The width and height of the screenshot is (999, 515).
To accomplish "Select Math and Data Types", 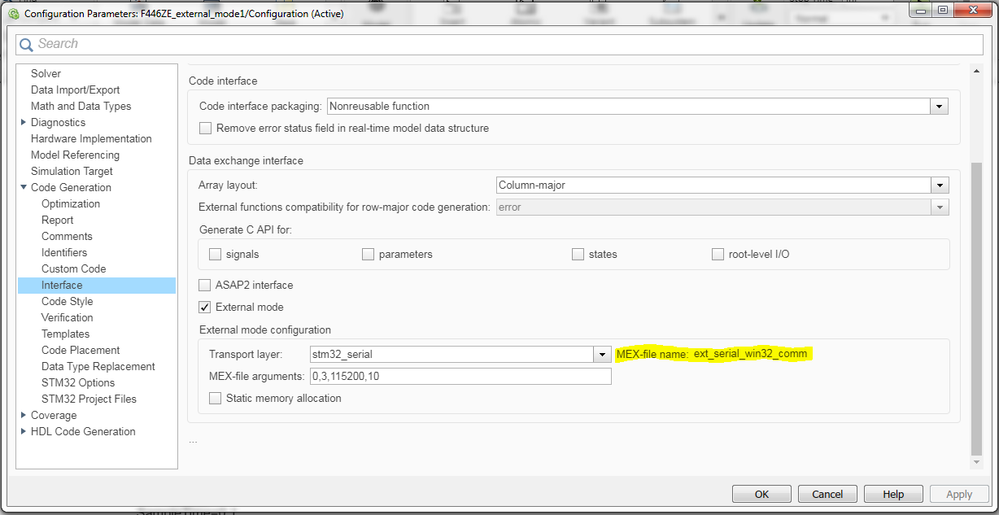I will click(81, 106).
